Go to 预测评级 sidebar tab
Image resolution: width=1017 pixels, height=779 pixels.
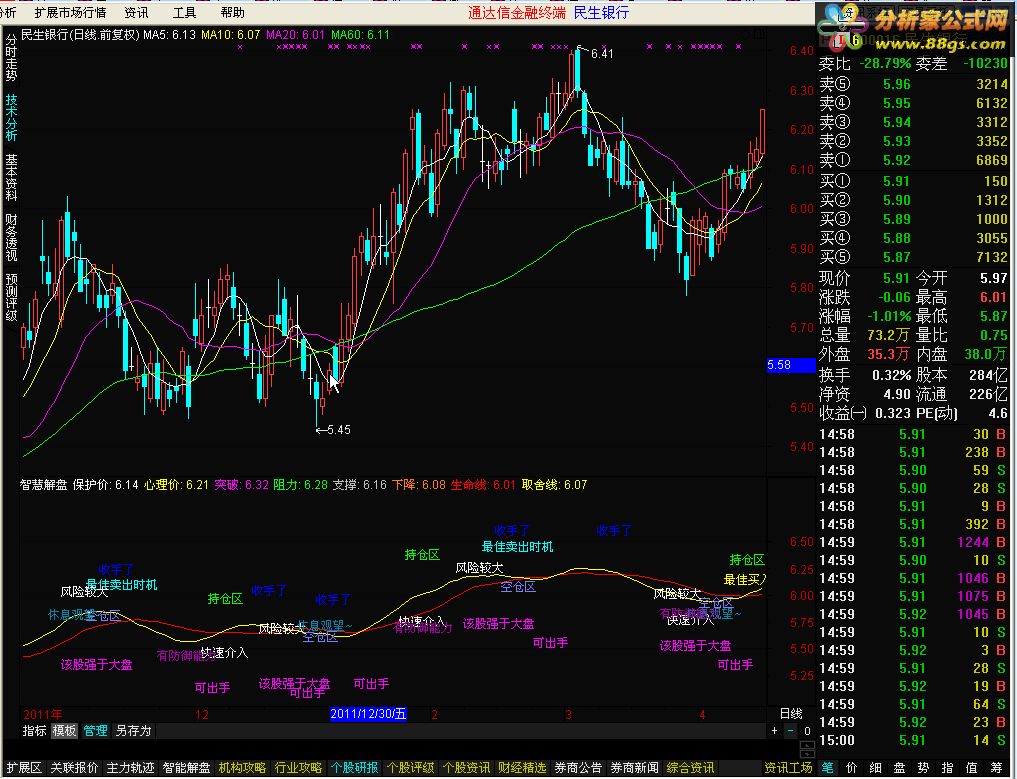11,298
